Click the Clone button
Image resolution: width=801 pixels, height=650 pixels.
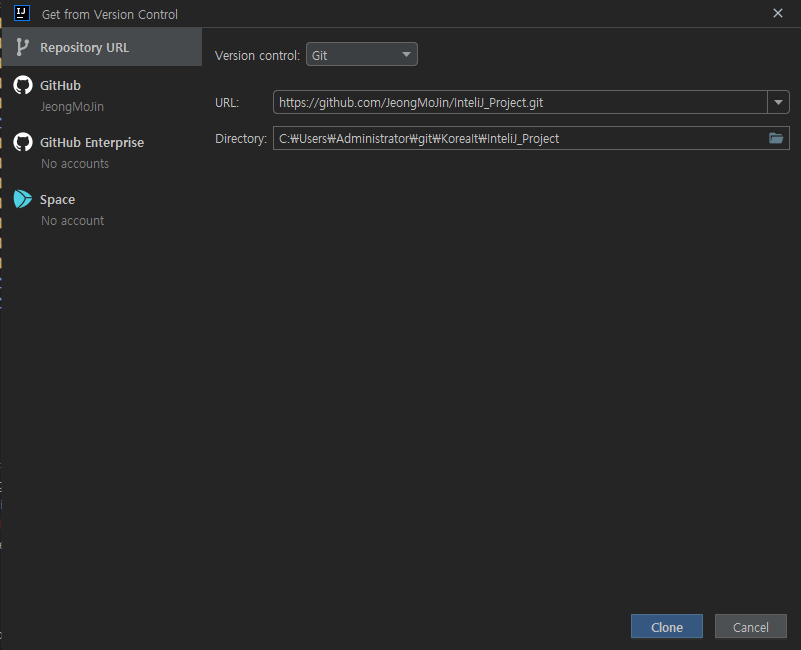pyautogui.click(x=667, y=626)
